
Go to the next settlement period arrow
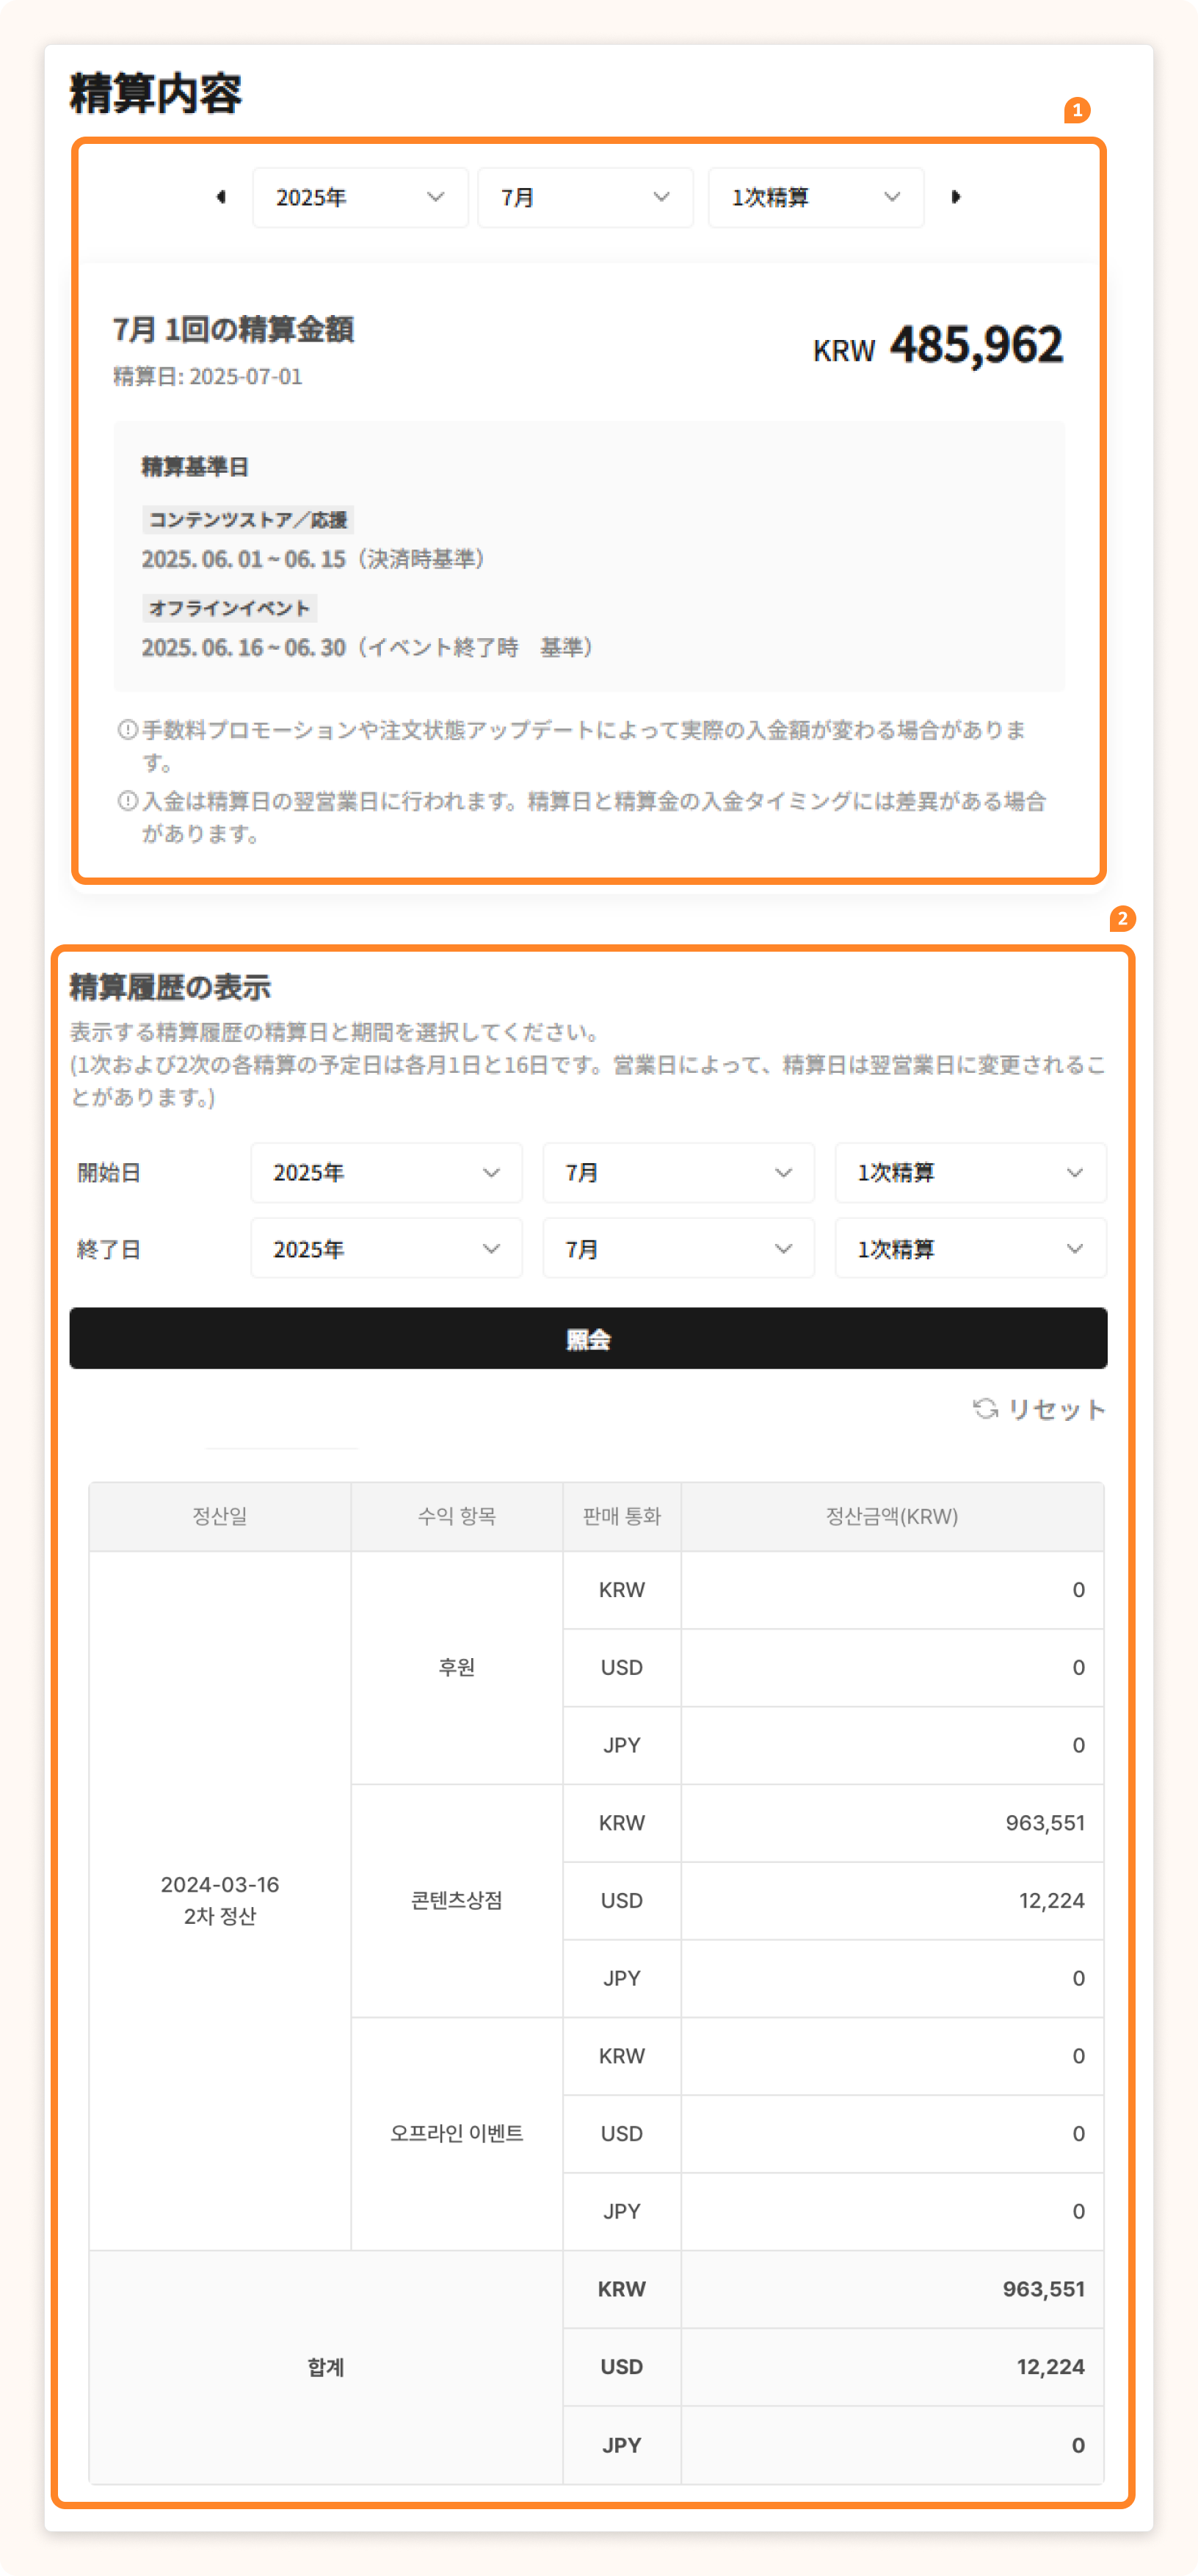click(955, 197)
